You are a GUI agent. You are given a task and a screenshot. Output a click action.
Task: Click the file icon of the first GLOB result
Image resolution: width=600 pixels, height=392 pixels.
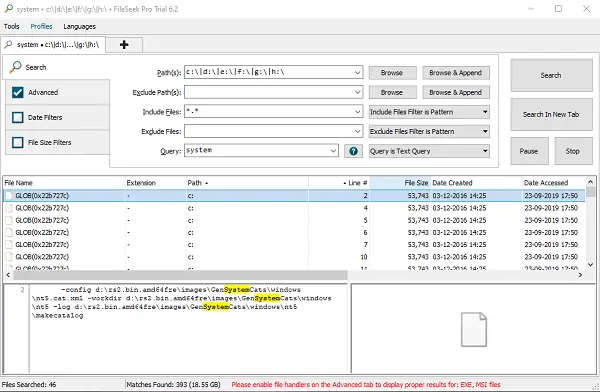pyautogui.click(x=9, y=196)
